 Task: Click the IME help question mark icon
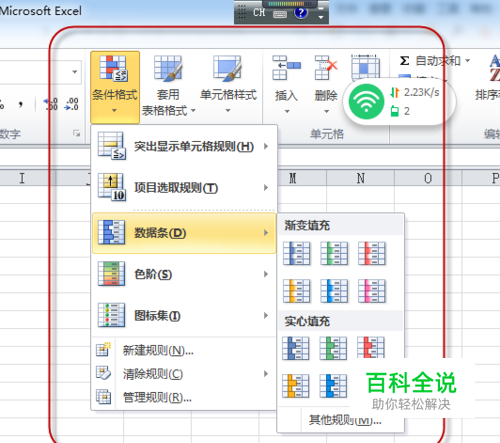(301, 13)
